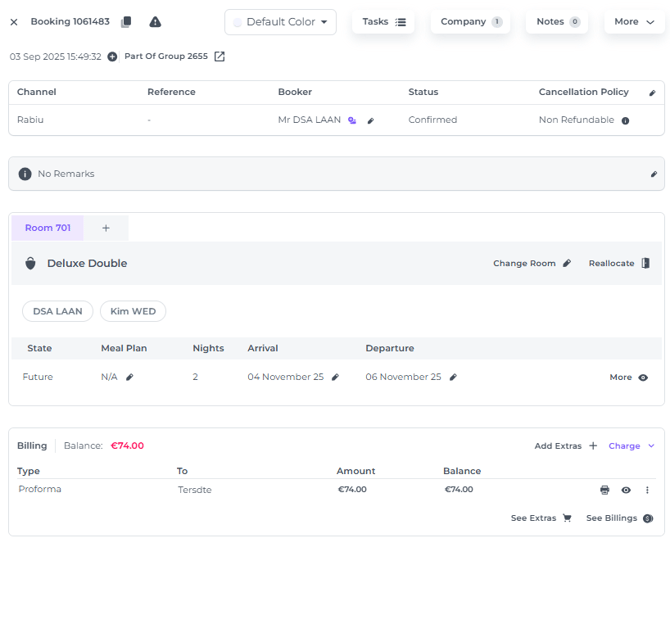Select the Kim WED guest chip
Screen dimensions: 670x624
click(133, 311)
